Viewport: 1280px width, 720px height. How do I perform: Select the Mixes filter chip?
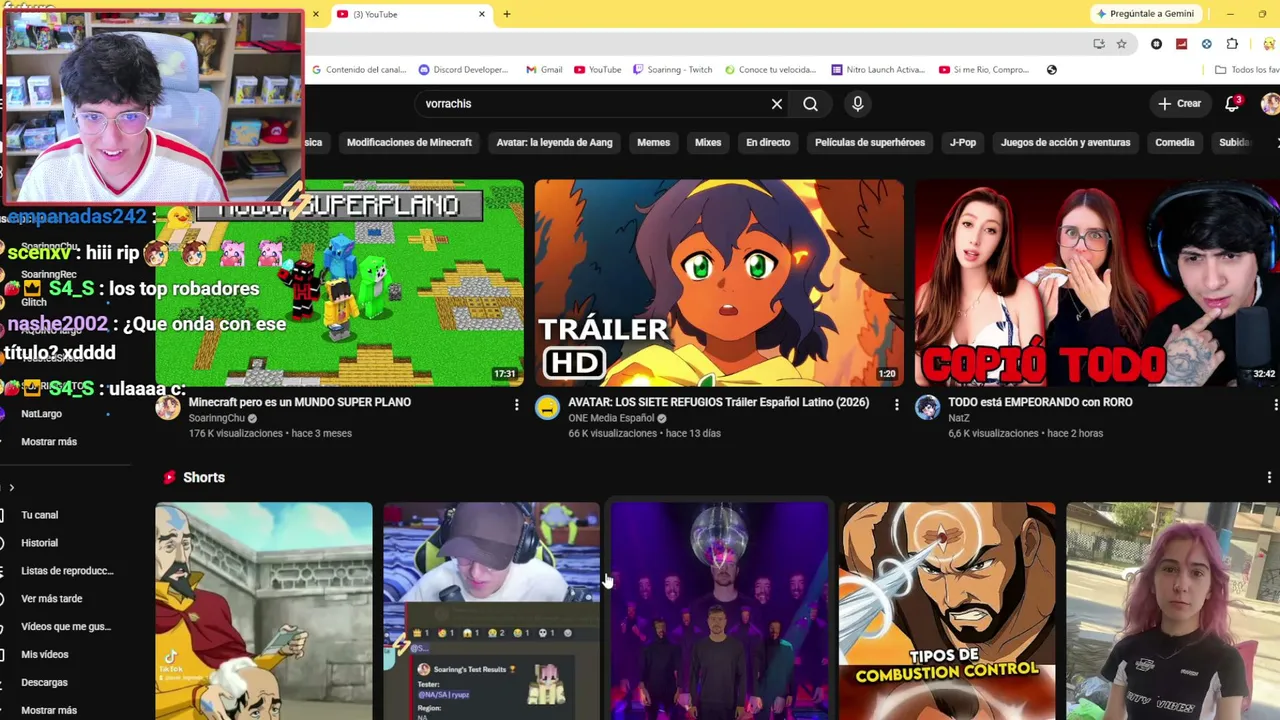[708, 143]
